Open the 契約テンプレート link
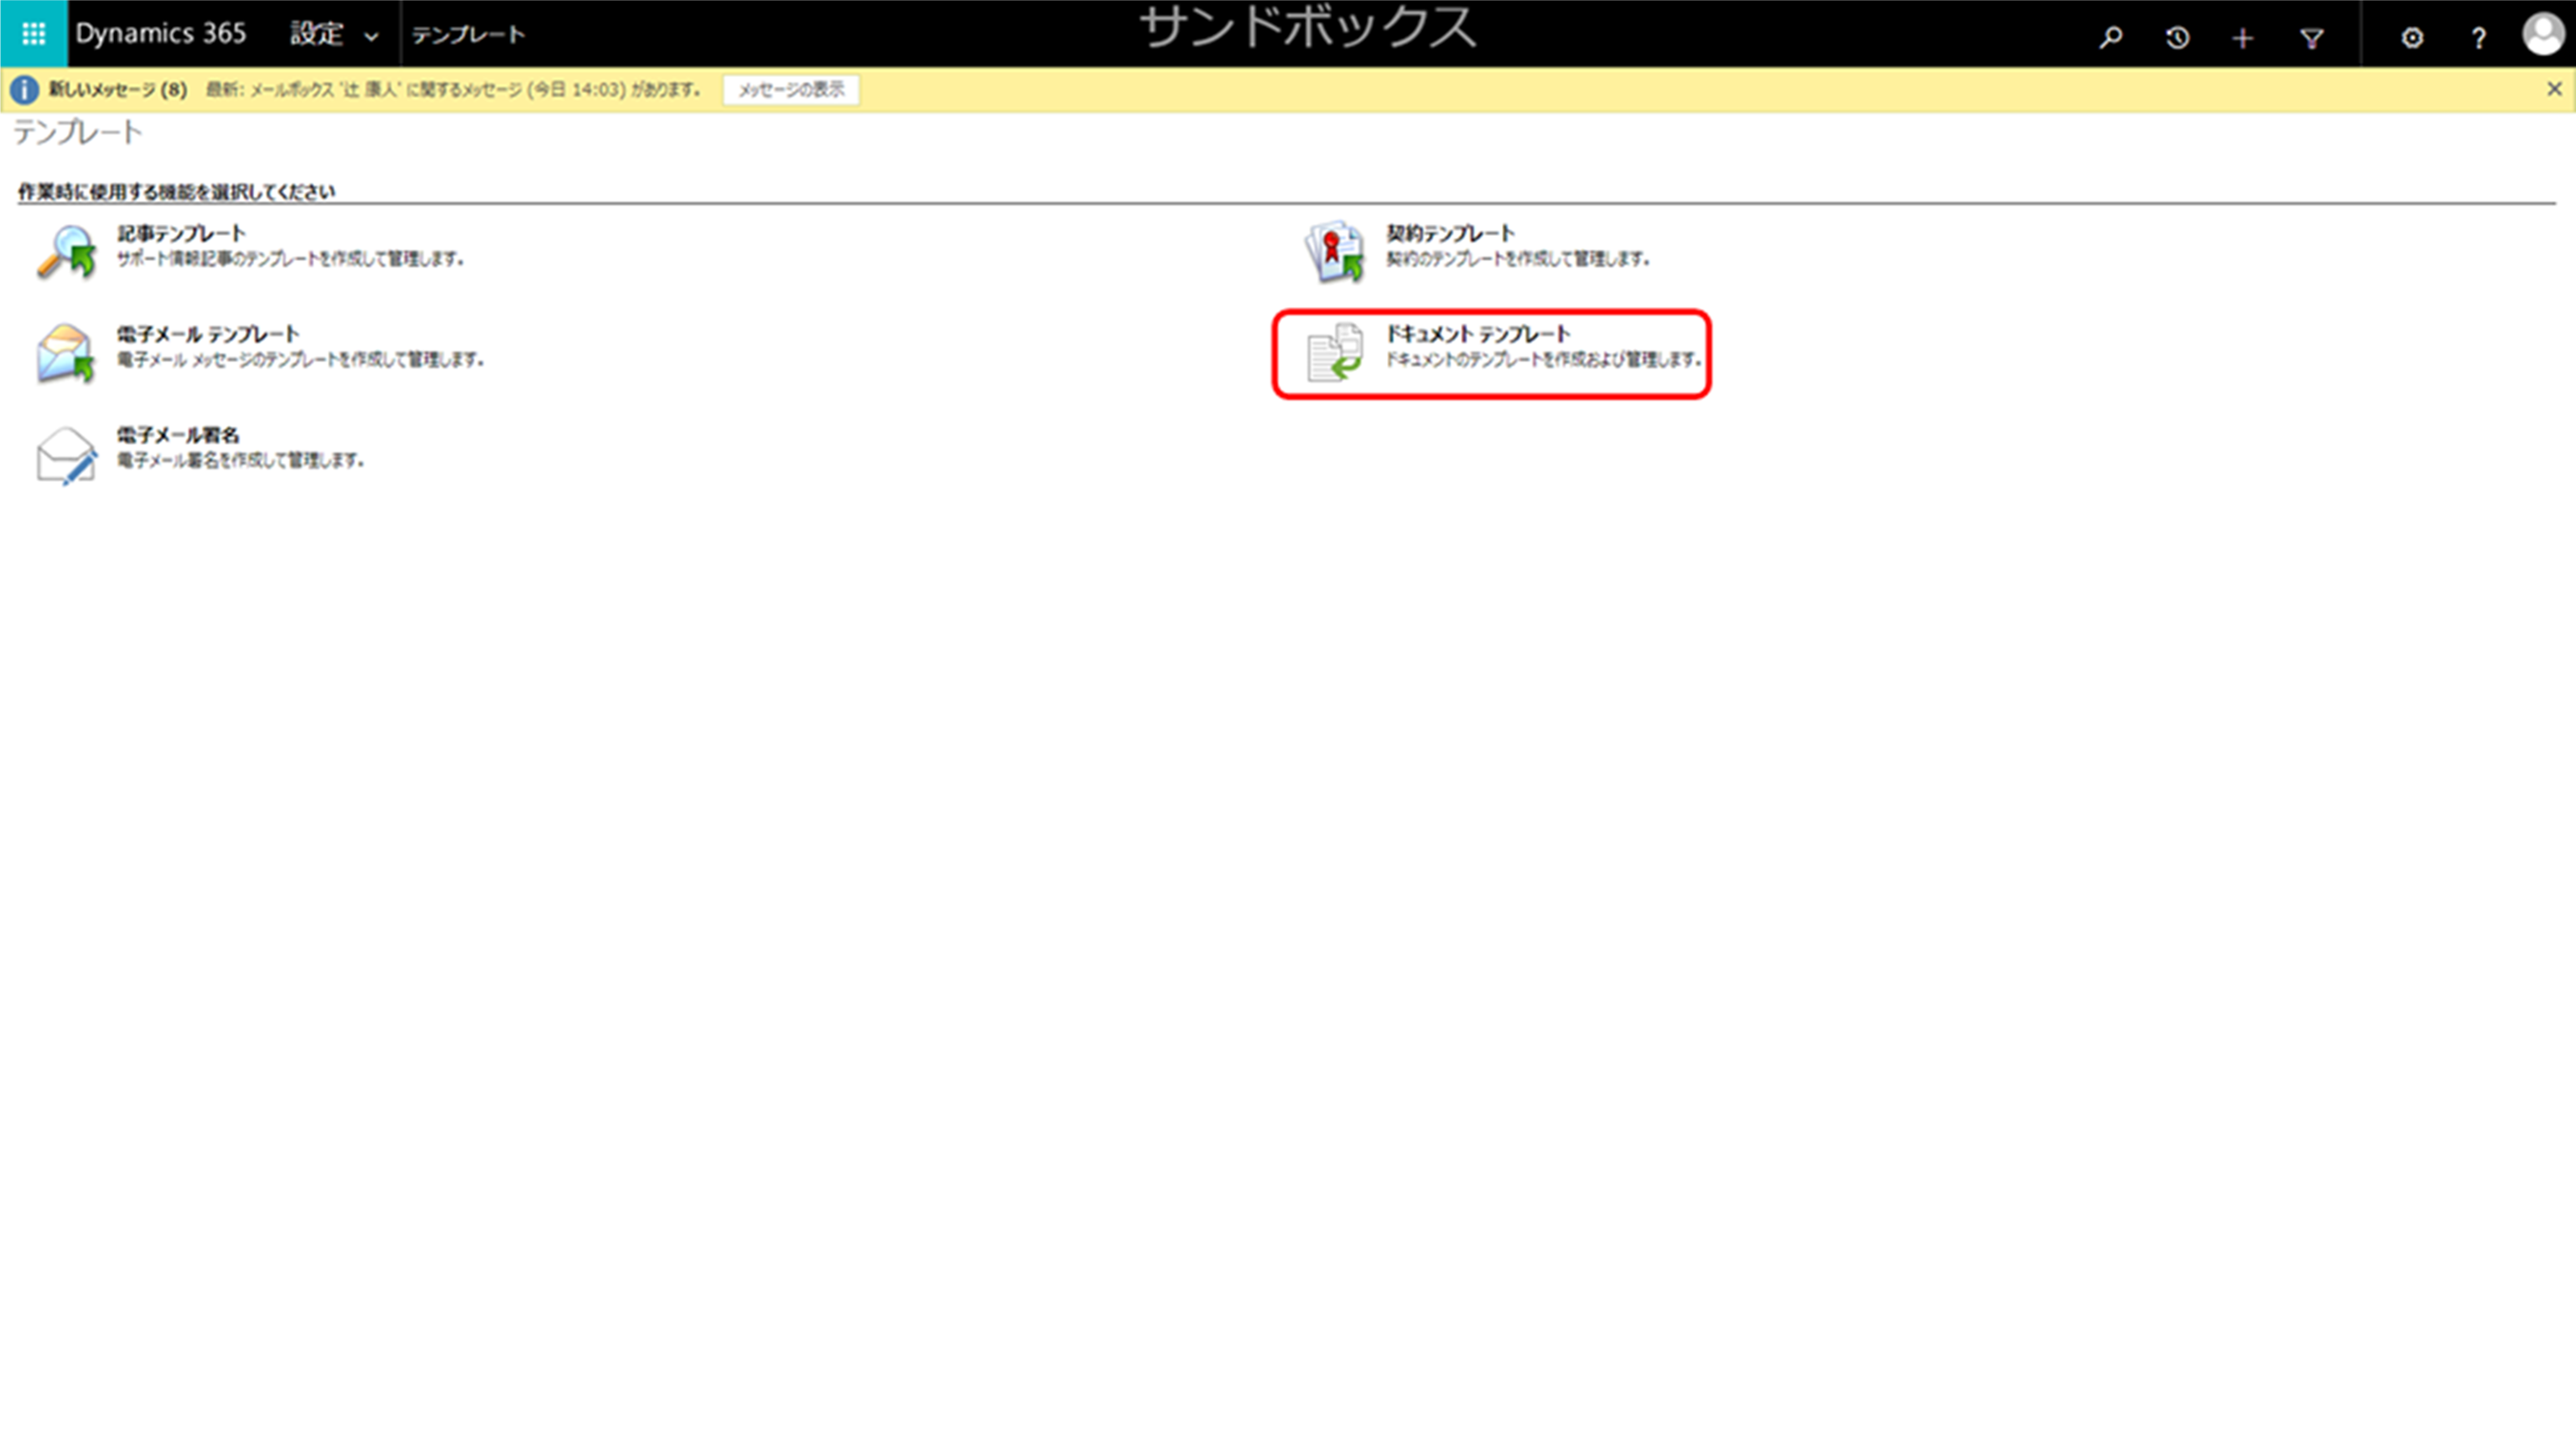The height and width of the screenshot is (1450, 2576). click(x=1450, y=233)
